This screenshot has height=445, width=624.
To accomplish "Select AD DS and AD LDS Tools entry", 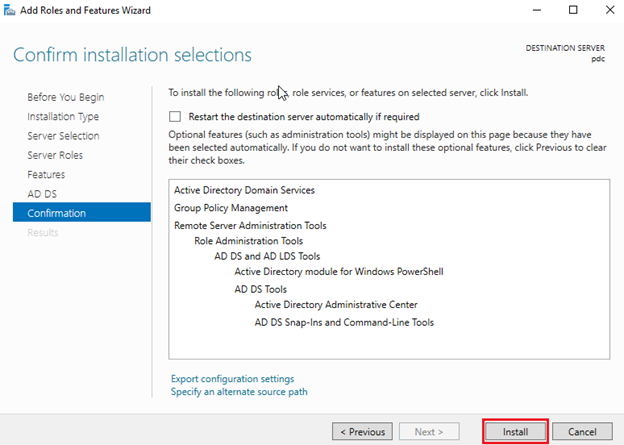I will click(267, 256).
